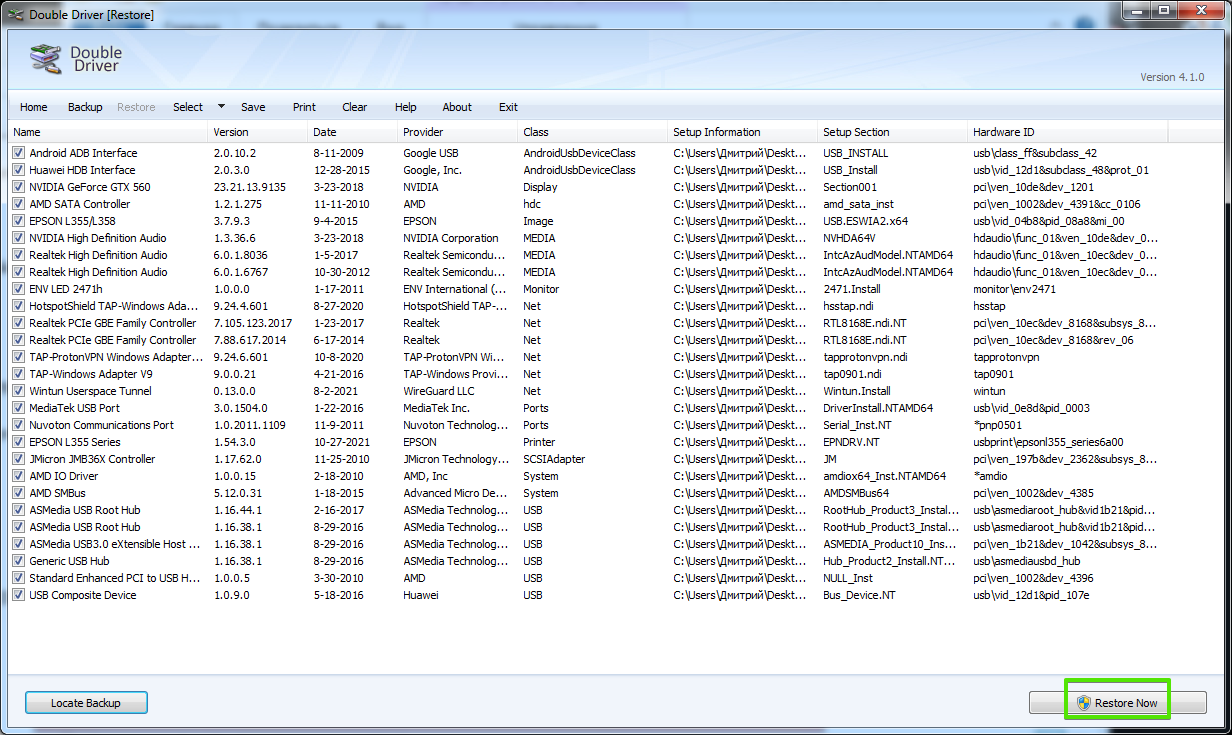Sort by the Setup Information column header
The width and height of the screenshot is (1232, 735).
pyautogui.click(x=743, y=132)
